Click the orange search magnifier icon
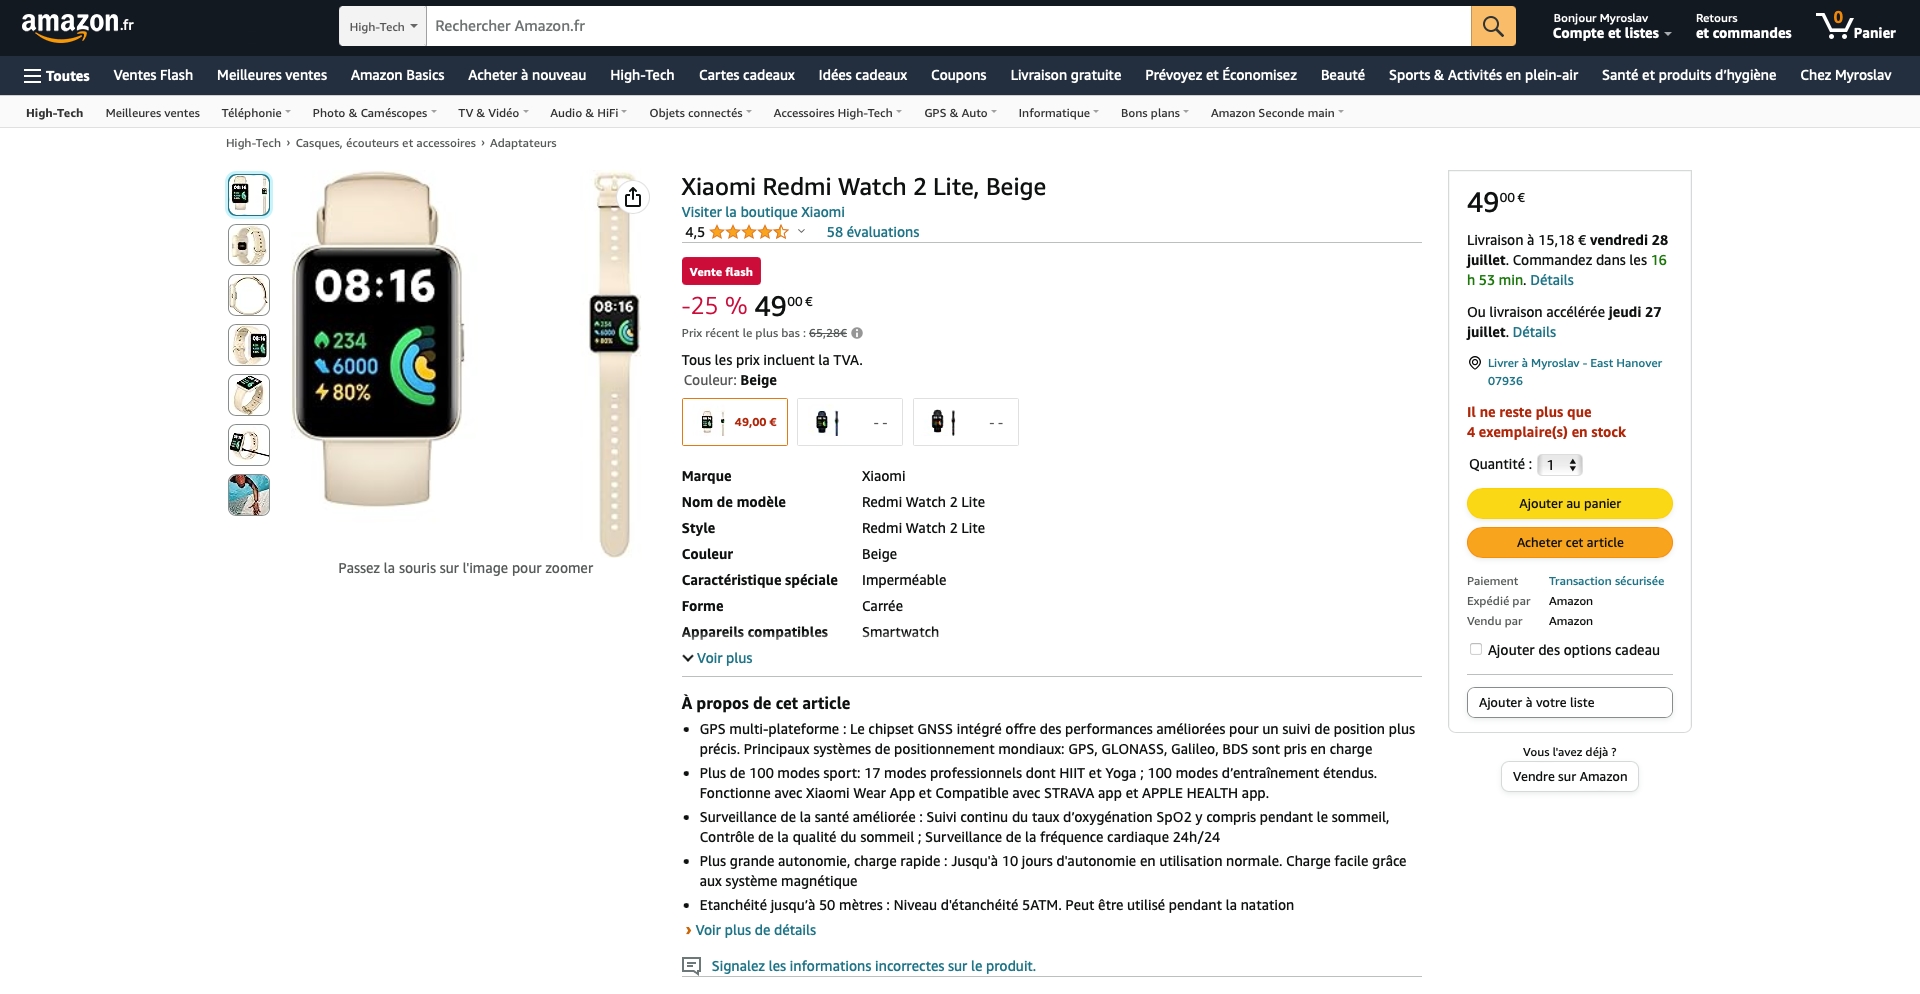This screenshot has width=1920, height=994. tap(1493, 26)
